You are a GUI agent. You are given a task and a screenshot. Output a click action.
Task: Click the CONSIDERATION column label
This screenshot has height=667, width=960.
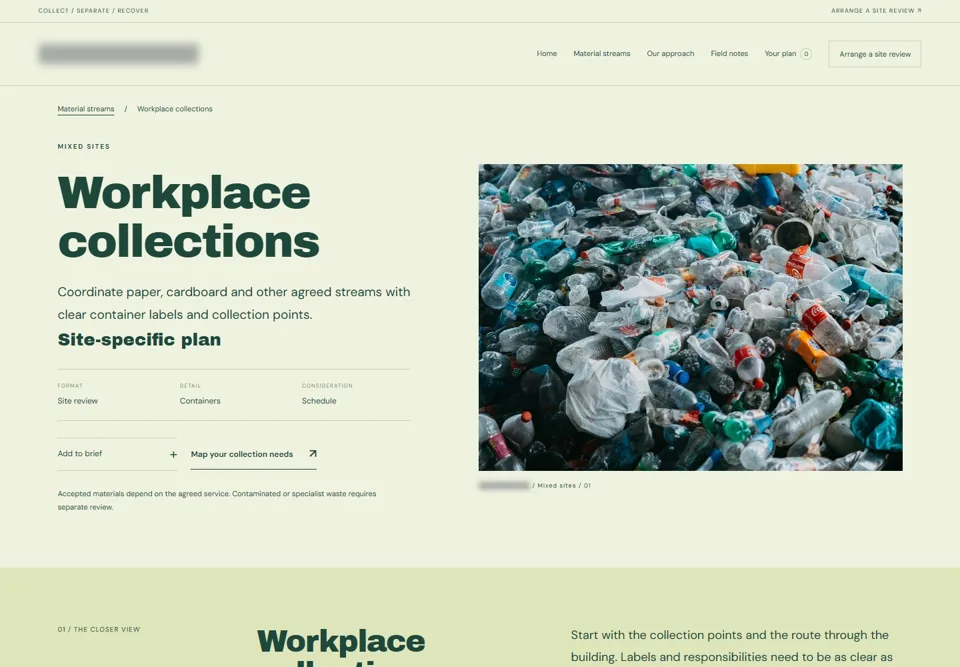[327, 386]
